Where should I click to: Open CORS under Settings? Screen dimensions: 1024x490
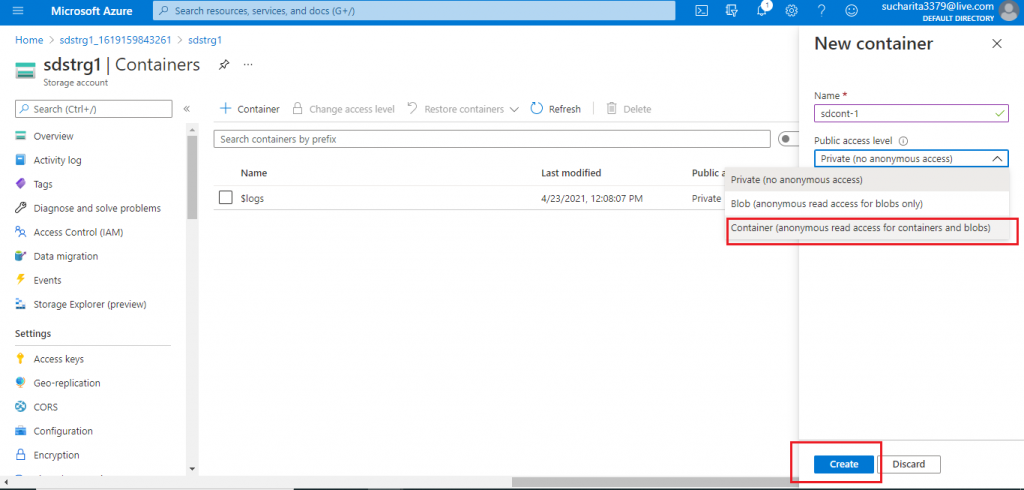coord(45,407)
